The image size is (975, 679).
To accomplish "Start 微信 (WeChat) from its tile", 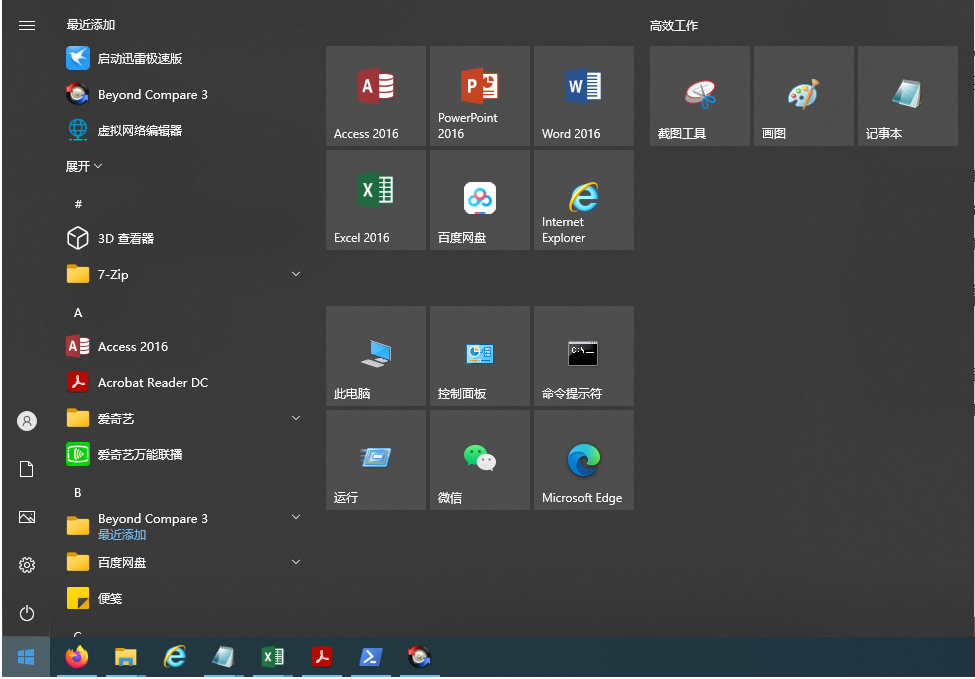I will [479, 459].
